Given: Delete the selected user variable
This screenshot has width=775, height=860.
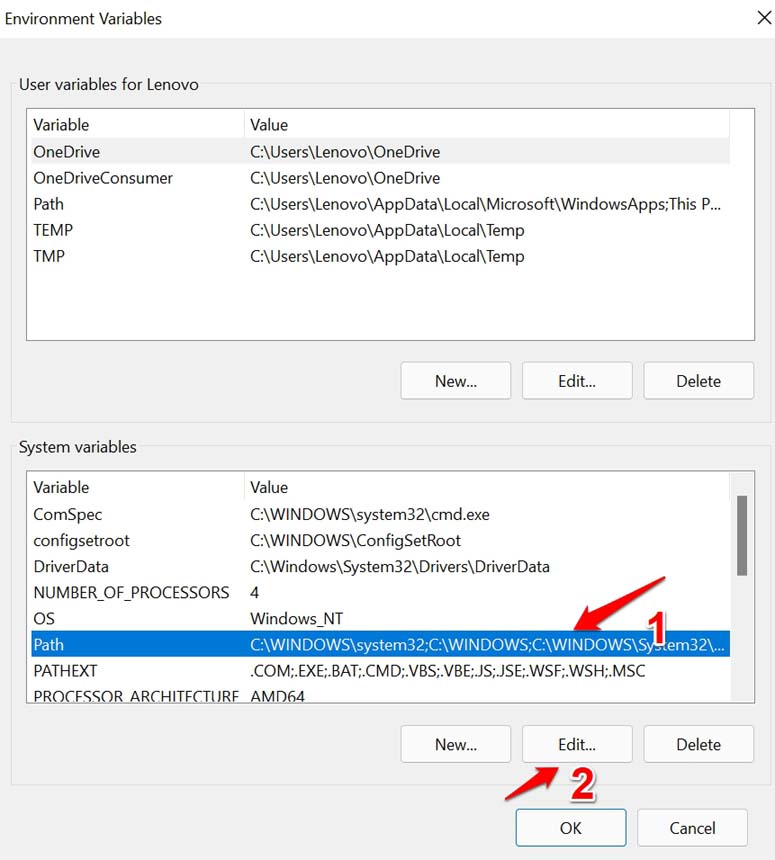Looking at the screenshot, I should pyautogui.click(x=698, y=381).
